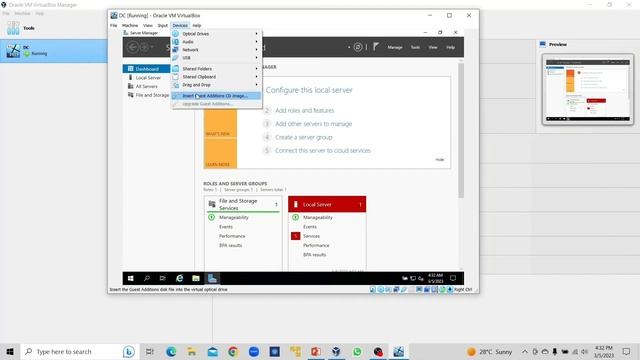Expand the USB submenu in Devices

click(x=216, y=58)
